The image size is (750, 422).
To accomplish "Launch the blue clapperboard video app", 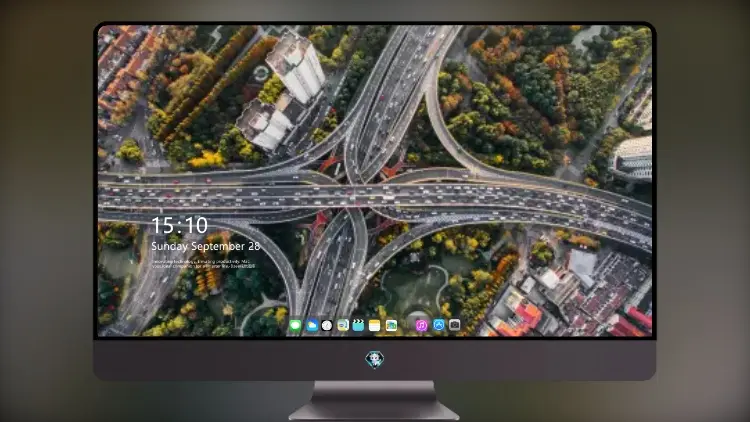I will pyautogui.click(x=358, y=325).
